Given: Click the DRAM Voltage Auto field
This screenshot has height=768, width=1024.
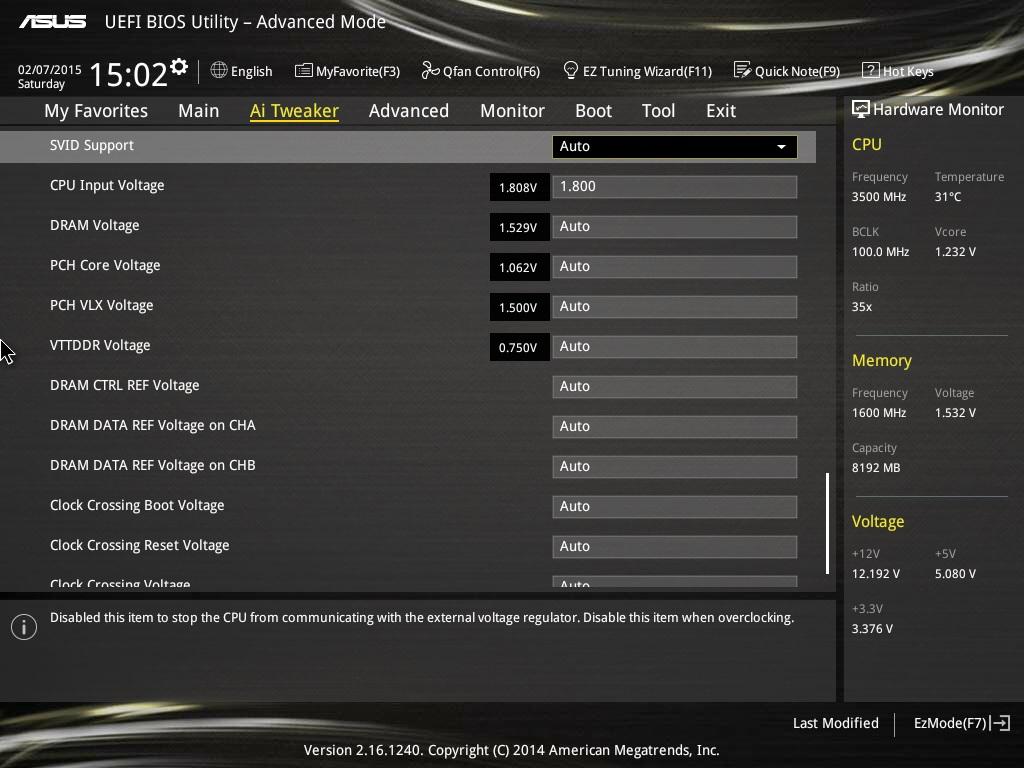Looking at the screenshot, I should (675, 227).
